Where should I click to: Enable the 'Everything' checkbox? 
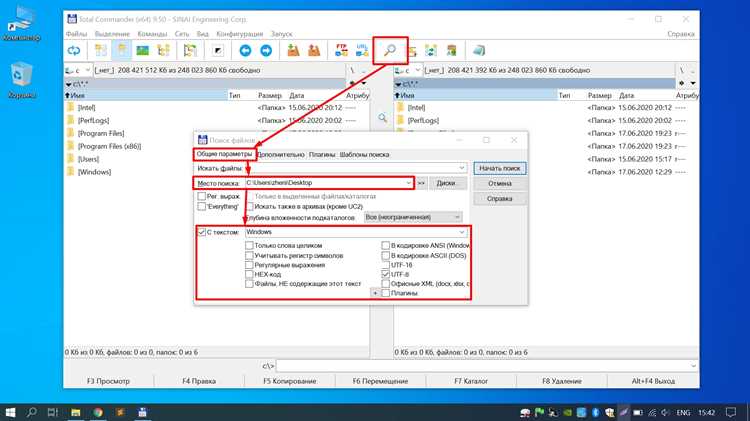(202, 206)
